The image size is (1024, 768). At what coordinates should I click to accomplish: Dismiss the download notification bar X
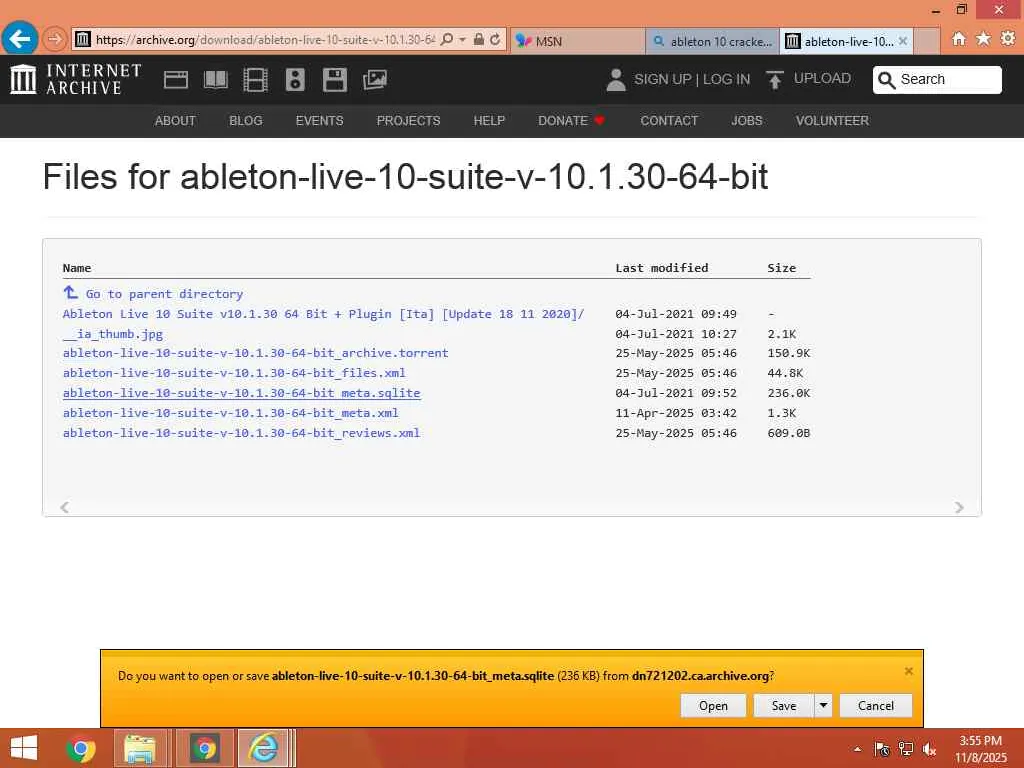click(x=908, y=671)
